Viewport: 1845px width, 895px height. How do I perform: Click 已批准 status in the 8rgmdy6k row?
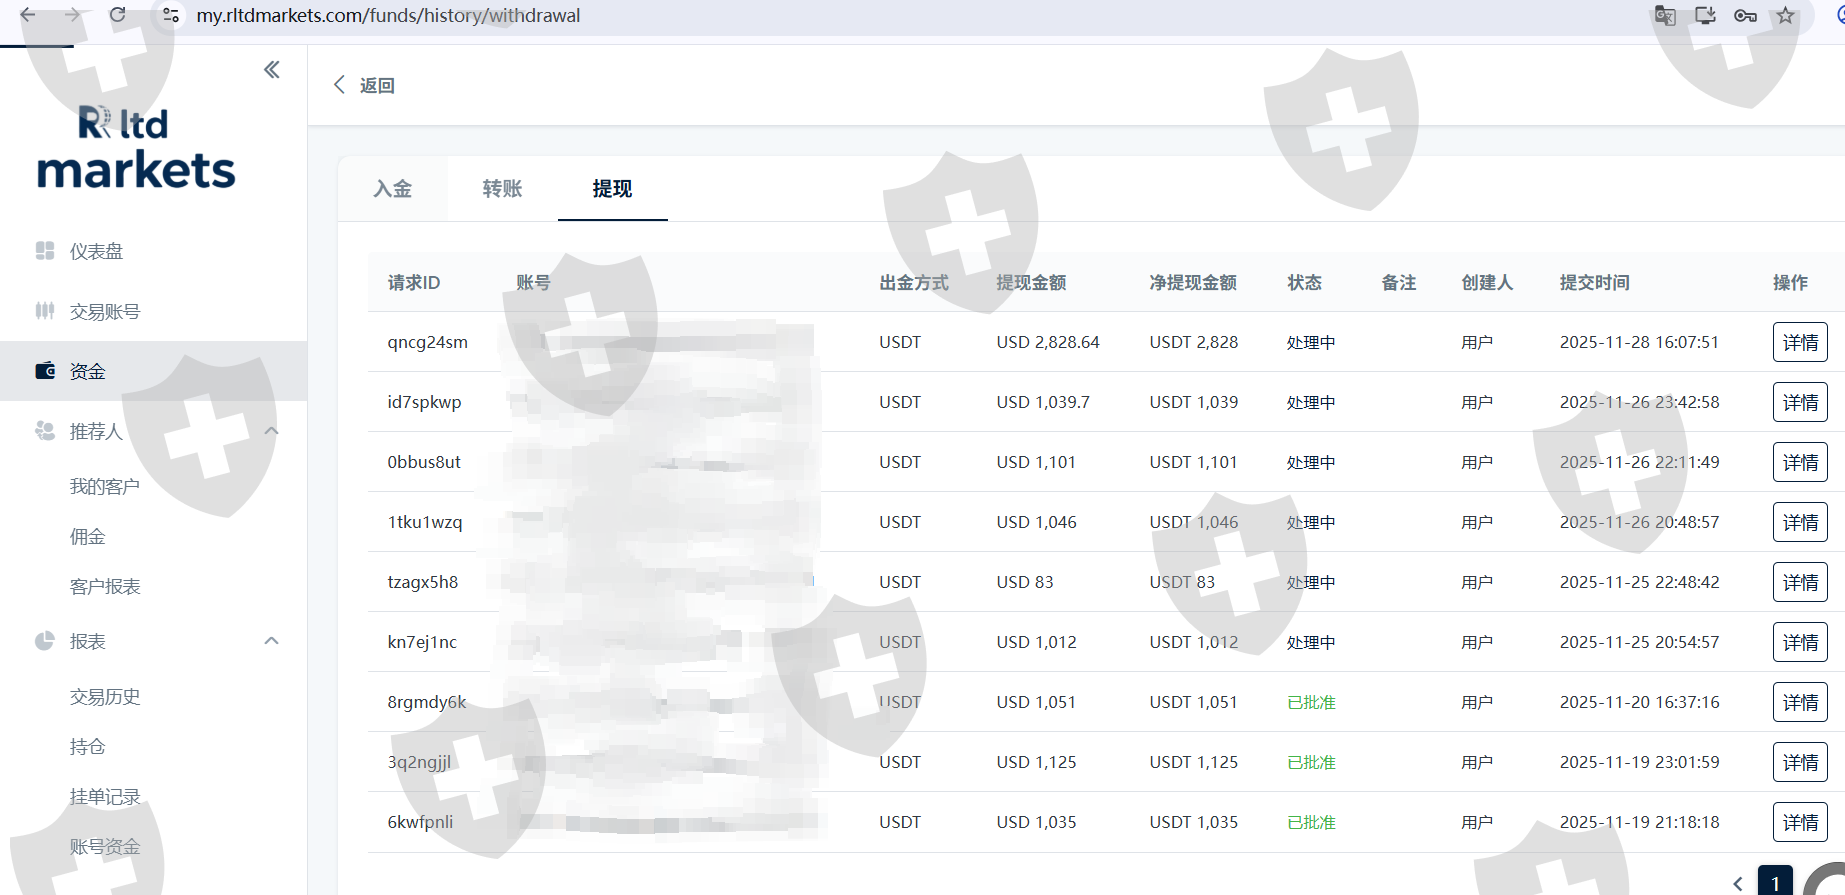pos(1311,702)
